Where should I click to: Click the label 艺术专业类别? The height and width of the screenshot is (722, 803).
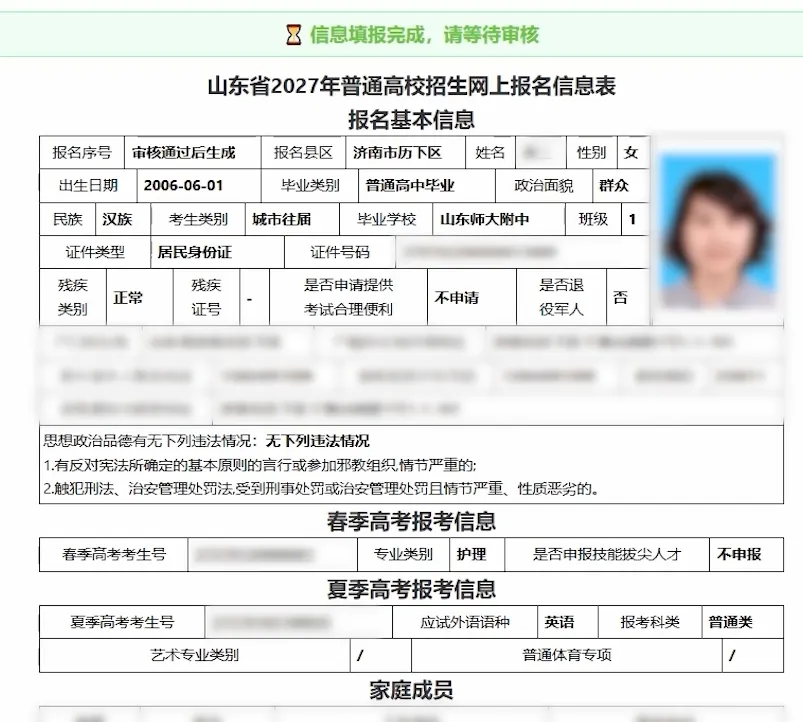tap(194, 655)
